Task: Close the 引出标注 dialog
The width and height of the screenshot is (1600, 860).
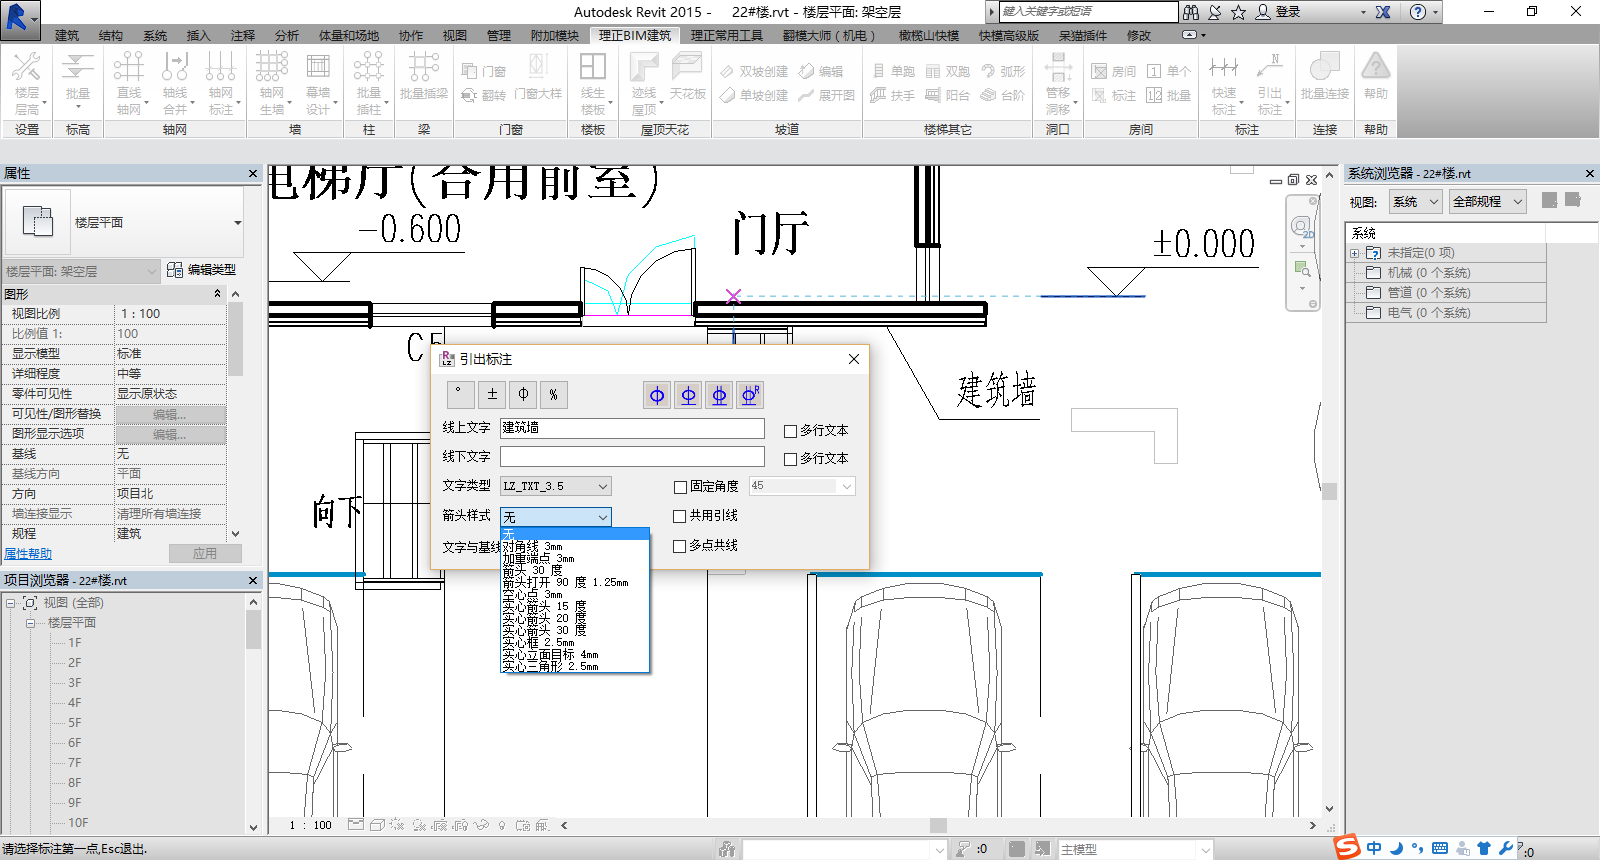Action: pyautogui.click(x=853, y=359)
